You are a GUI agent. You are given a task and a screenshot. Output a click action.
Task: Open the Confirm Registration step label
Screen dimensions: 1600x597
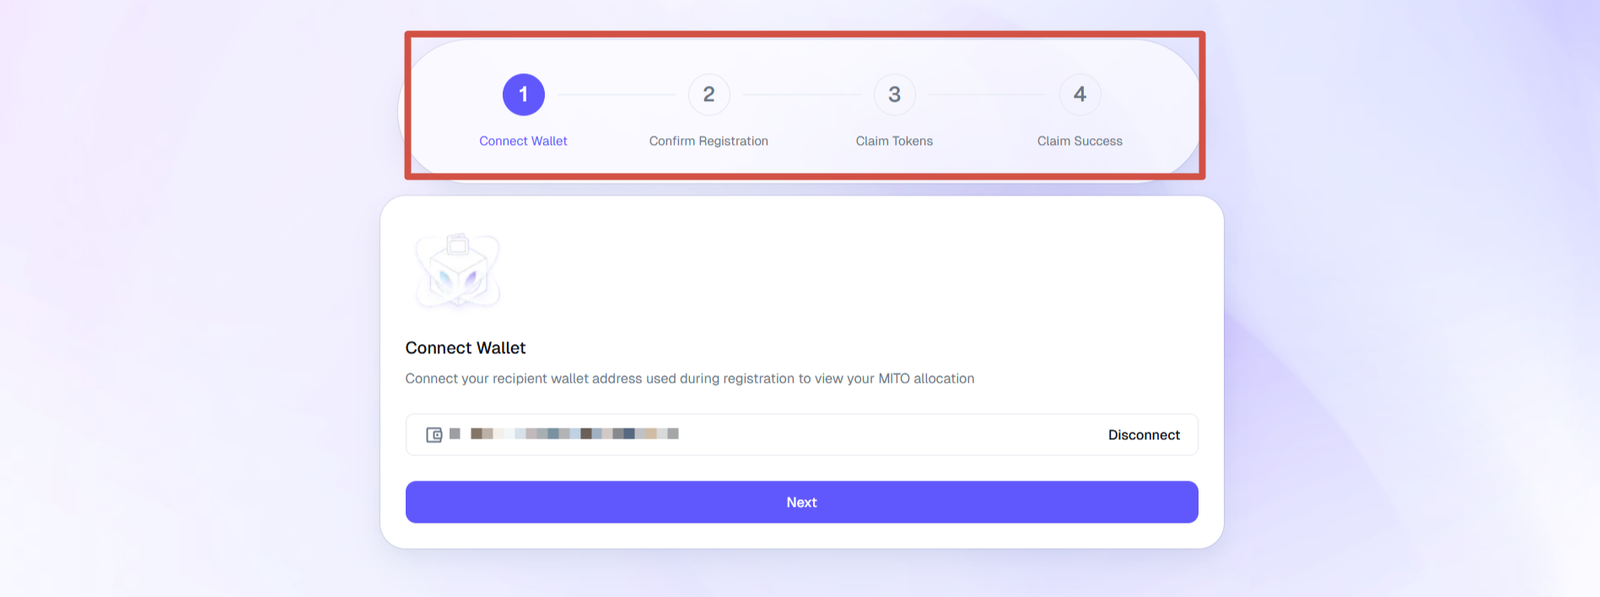[709, 141]
